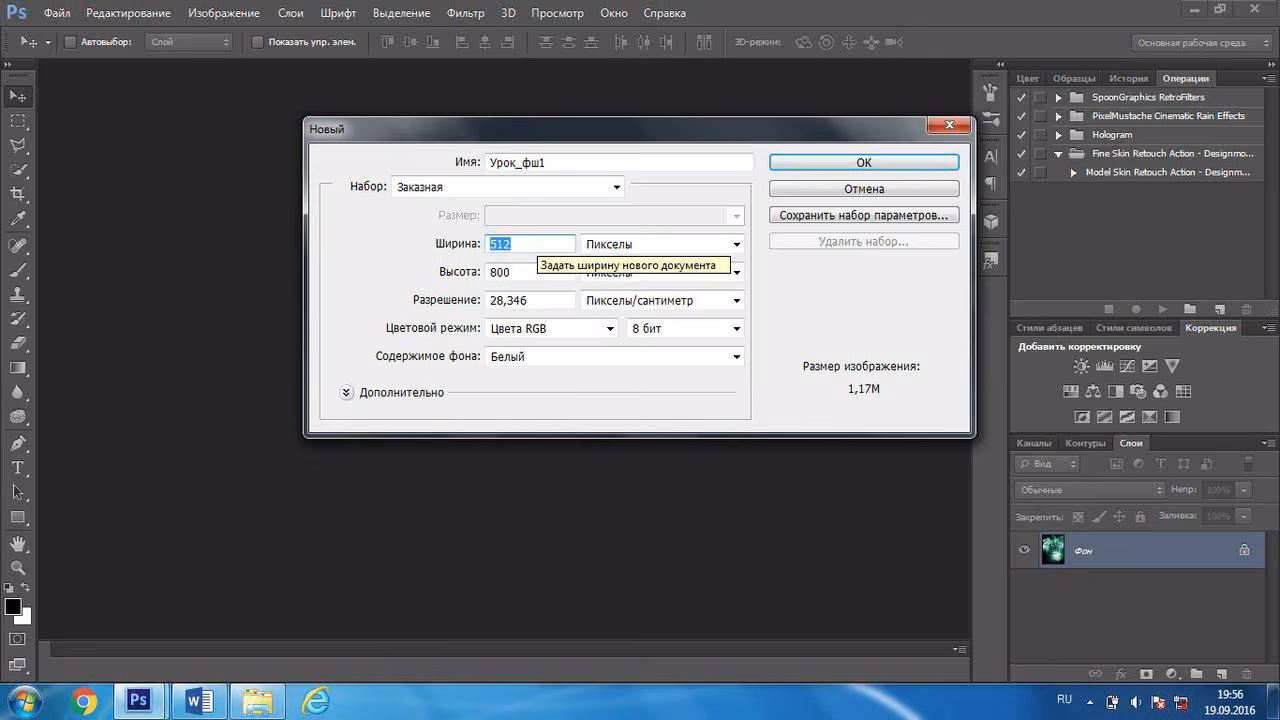
Task: Select the Blur tool (droplet)
Action: click(18, 394)
